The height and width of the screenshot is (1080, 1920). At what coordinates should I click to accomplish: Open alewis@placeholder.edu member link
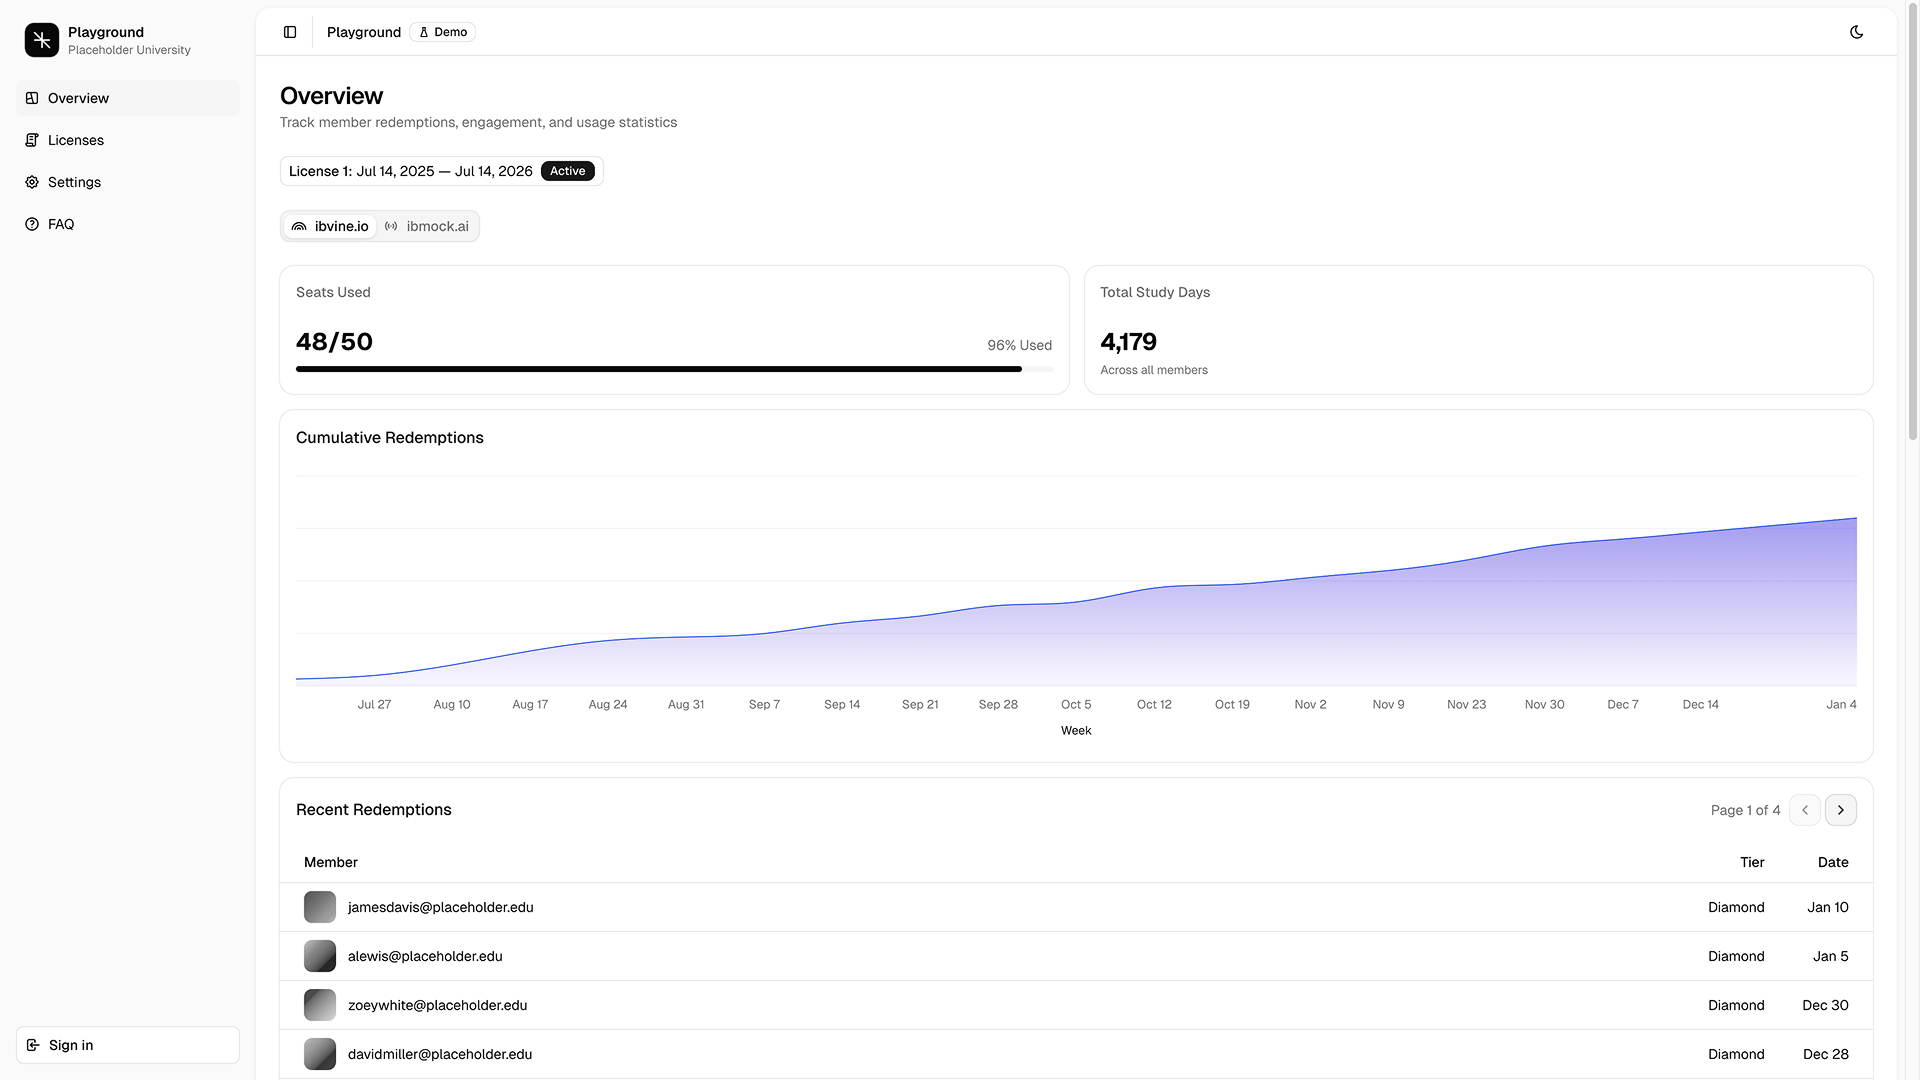click(x=425, y=956)
